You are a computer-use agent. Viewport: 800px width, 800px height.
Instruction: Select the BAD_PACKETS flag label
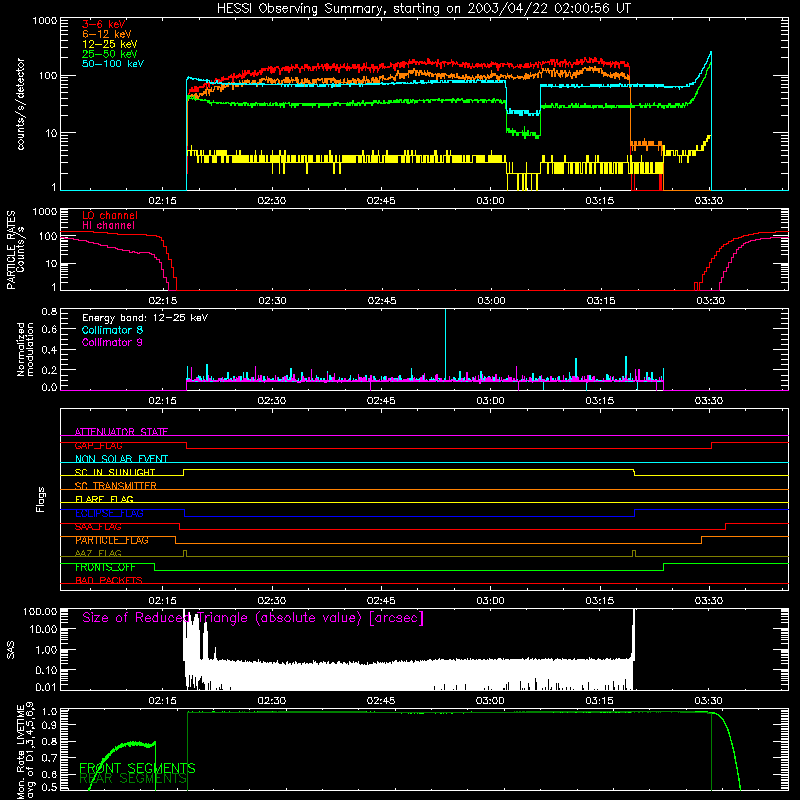(109, 580)
